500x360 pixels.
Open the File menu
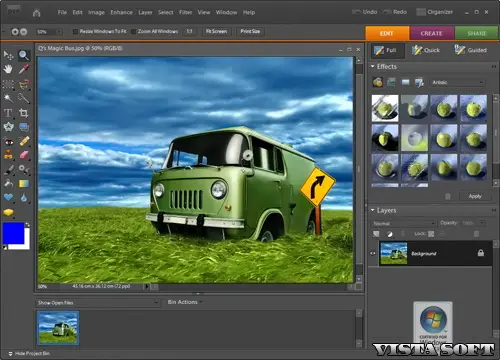pyautogui.click(x=62, y=13)
